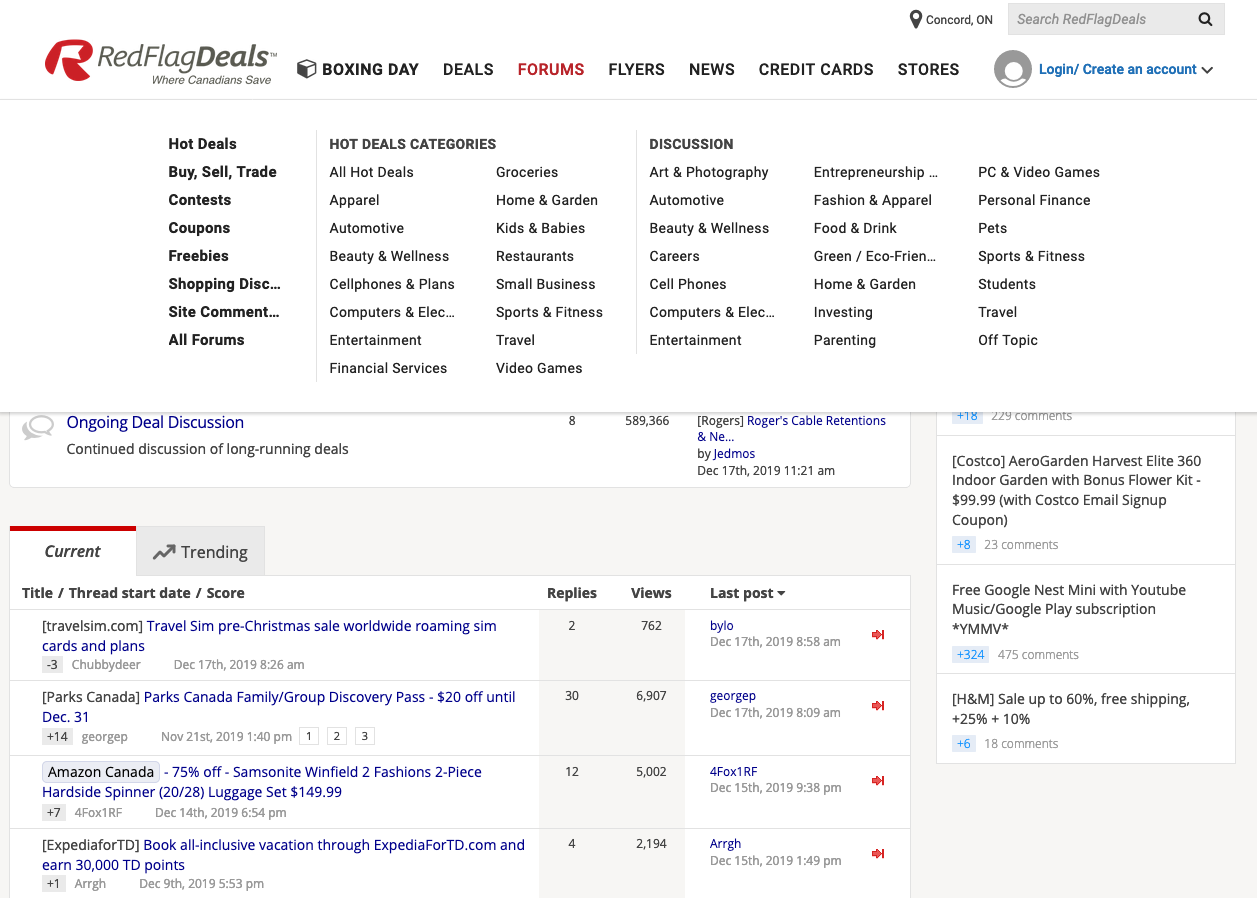1257x898 pixels.
Task: Open Parenting discussion forum
Action: [845, 340]
